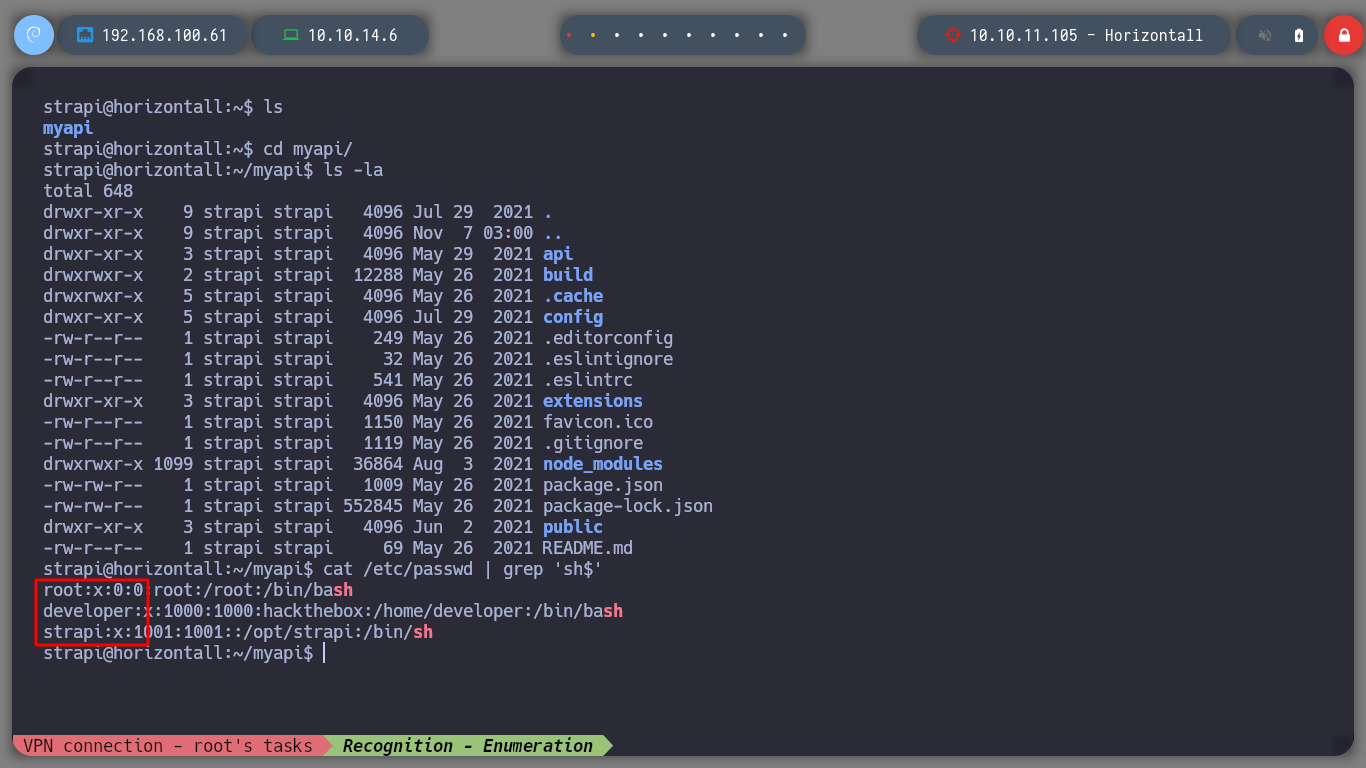Image resolution: width=1366 pixels, height=768 pixels.
Task: Click the 36864 size value
Action: (x=378, y=464)
